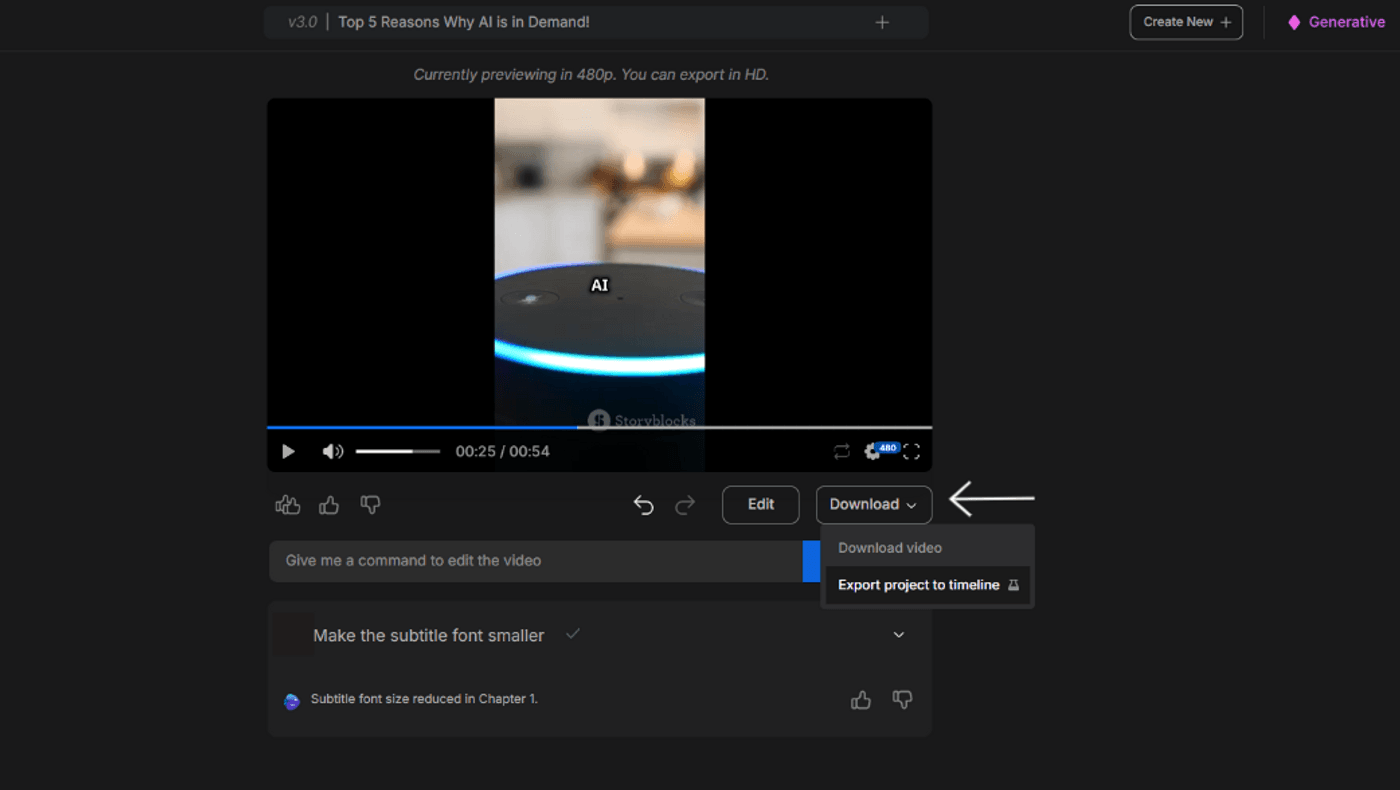Image resolution: width=1400 pixels, height=790 pixels.
Task: Open the Download dropdown
Action: tap(873, 504)
